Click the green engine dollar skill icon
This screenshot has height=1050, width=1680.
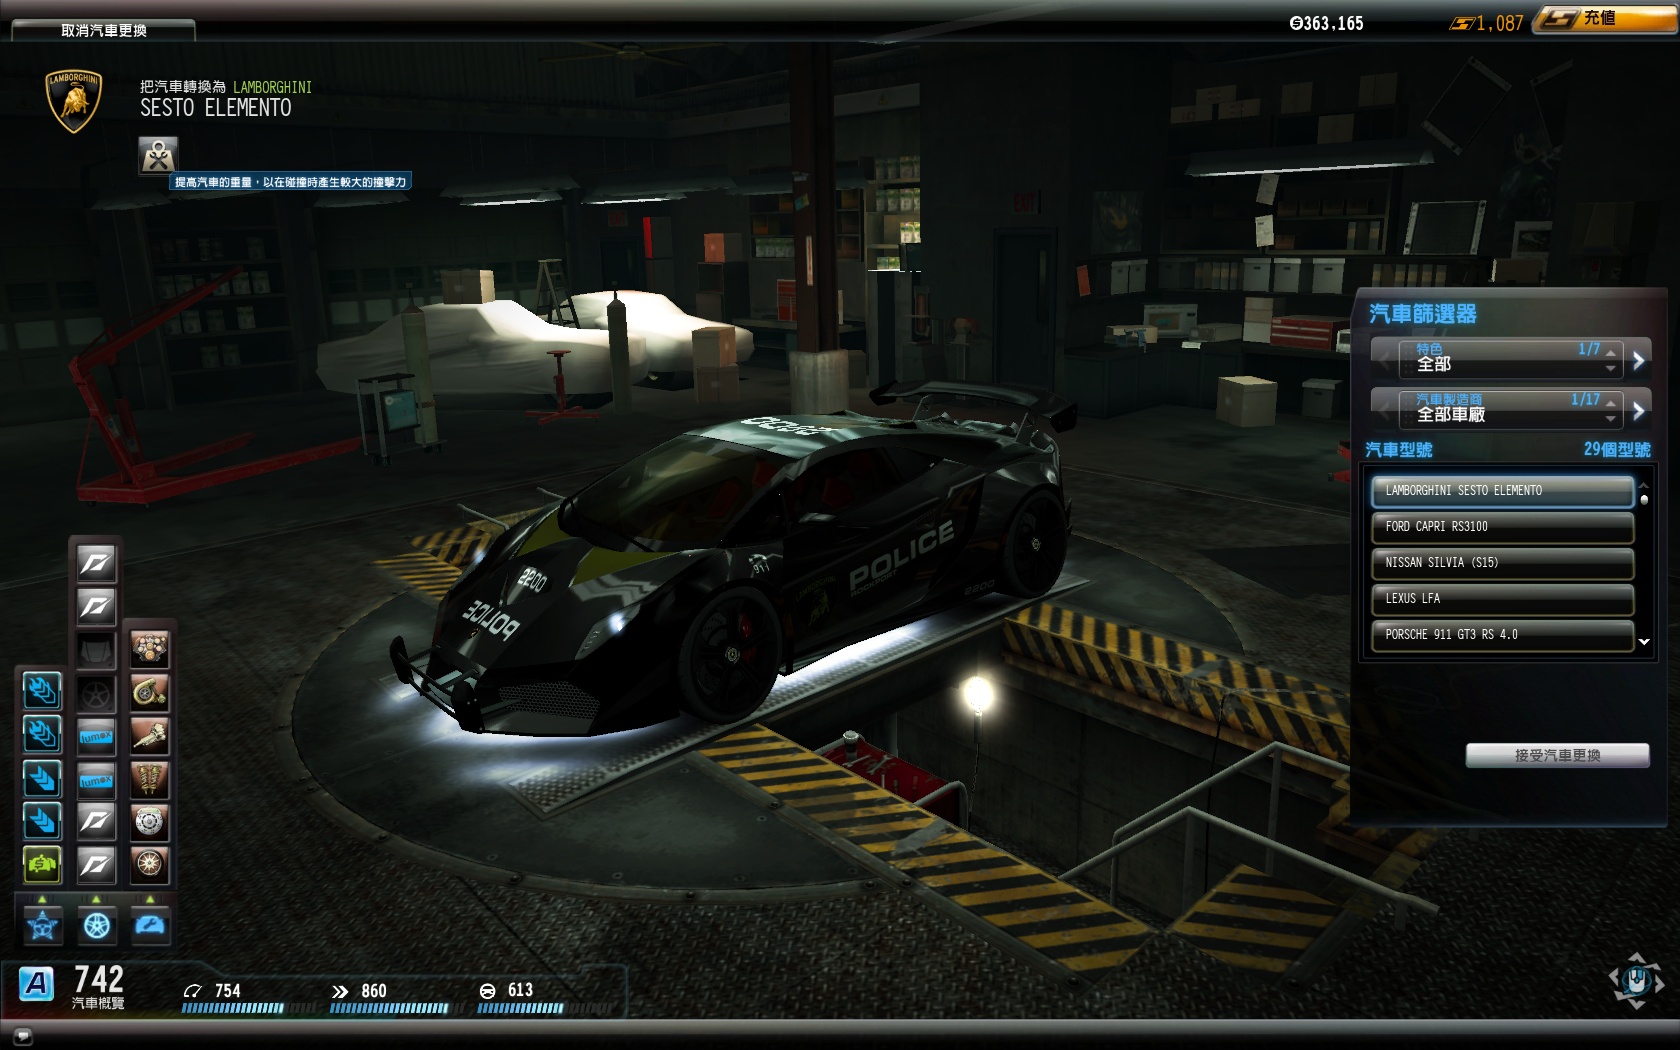pos(42,864)
